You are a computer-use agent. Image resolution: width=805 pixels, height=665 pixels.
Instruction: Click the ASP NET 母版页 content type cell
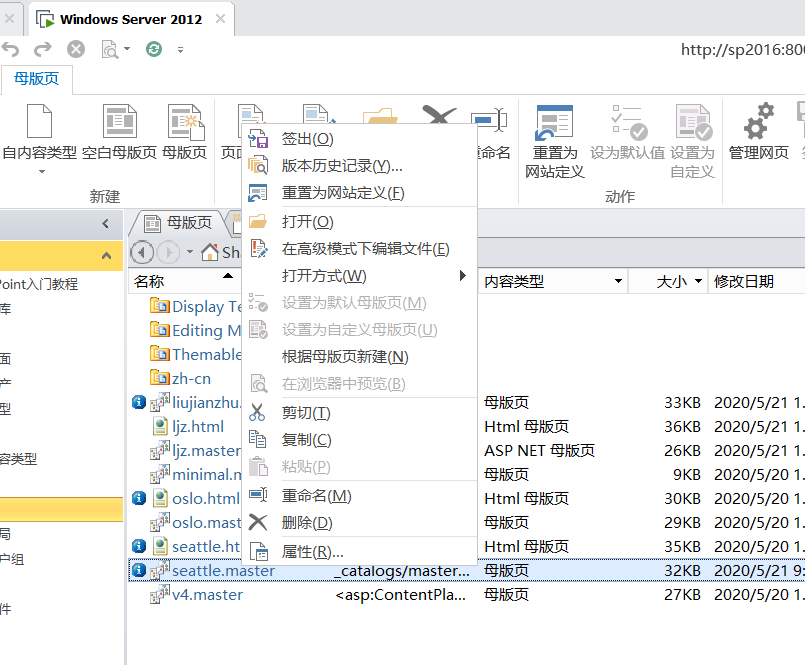click(539, 451)
